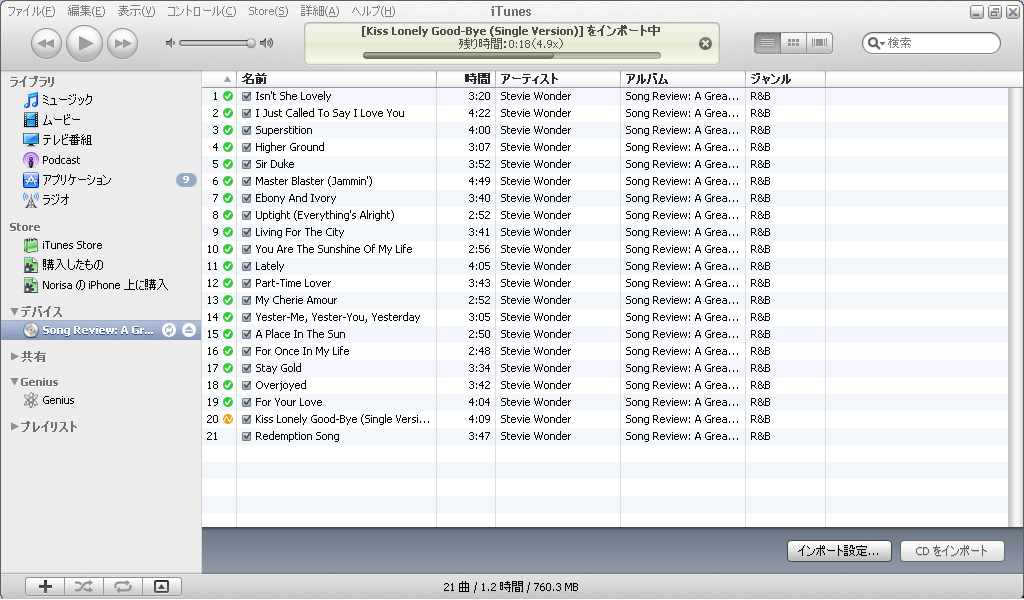Uncheck the Redemption Song checkbox
1024x600 pixels.
click(x=247, y=436)
